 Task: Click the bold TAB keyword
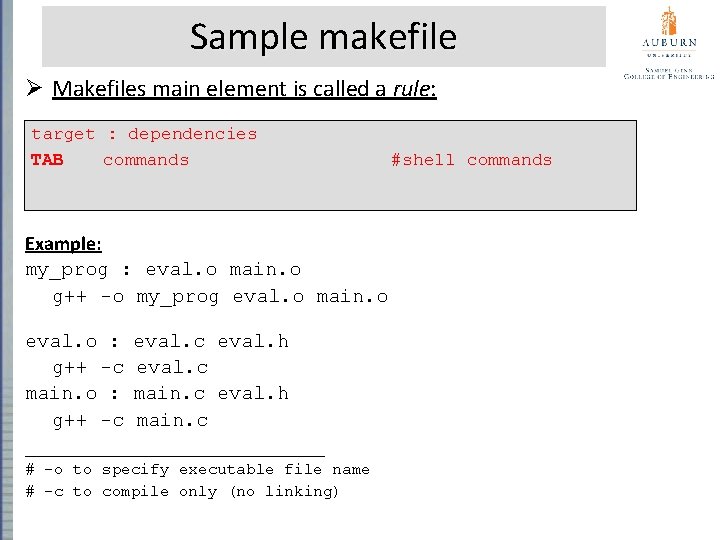[47, 160]
